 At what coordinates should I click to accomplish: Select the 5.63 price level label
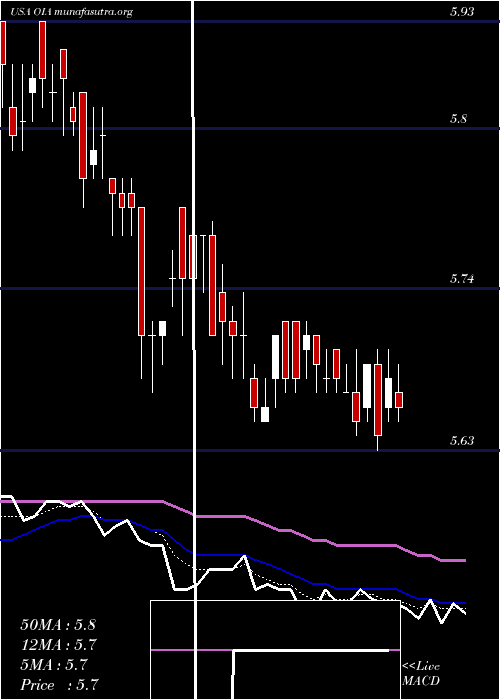click(x=462, y=441)
